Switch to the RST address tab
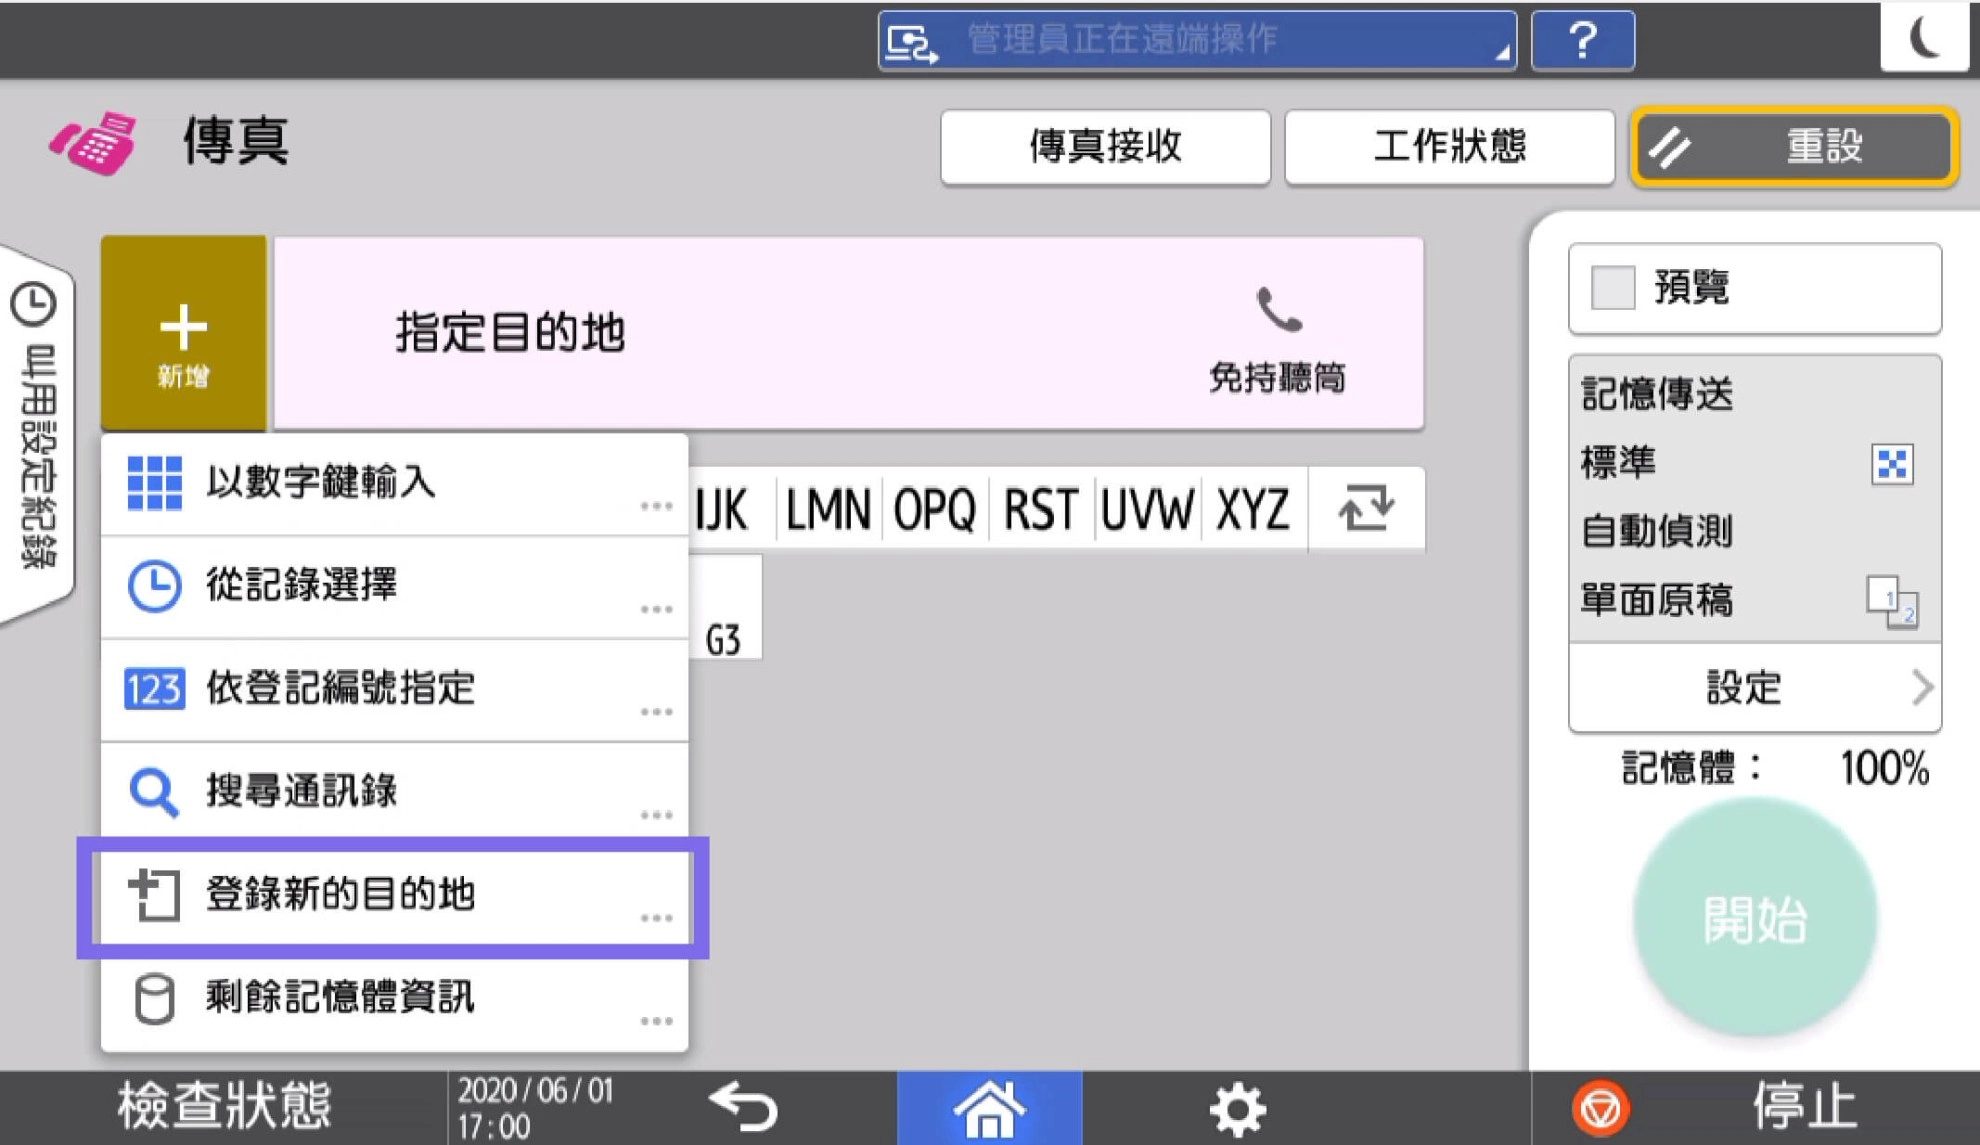 point(1041,509)
